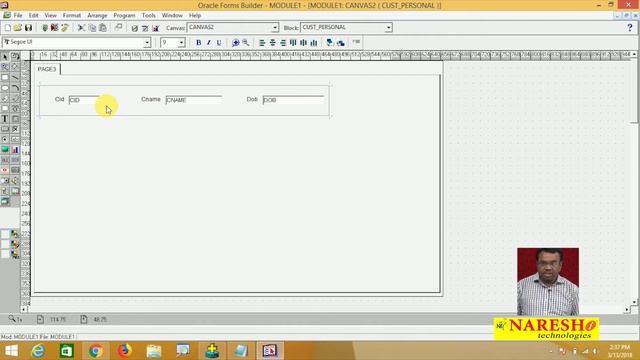Click the Align Right toolbar icon

tap(282, 42)
